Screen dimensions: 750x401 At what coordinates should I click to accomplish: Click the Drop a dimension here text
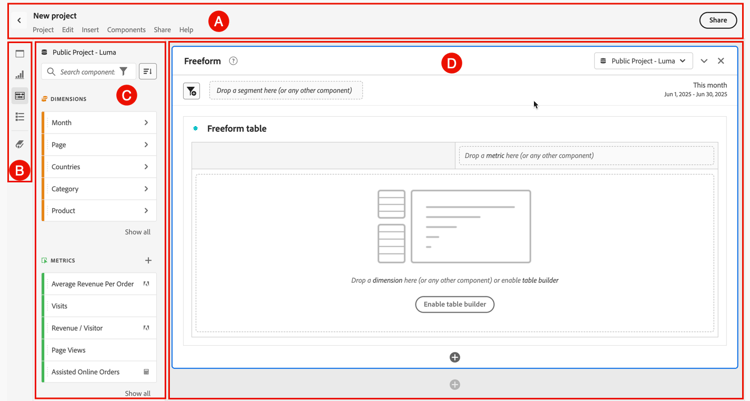[x=454, y=280]
